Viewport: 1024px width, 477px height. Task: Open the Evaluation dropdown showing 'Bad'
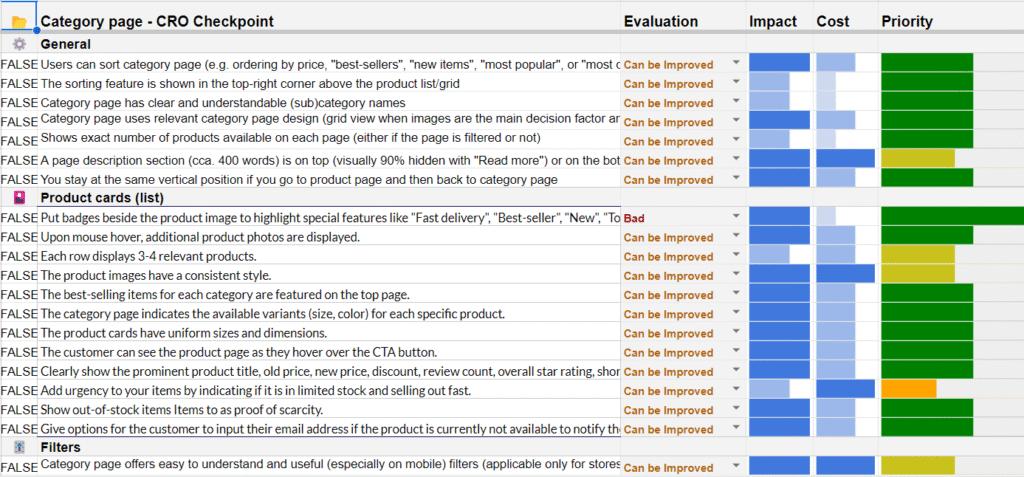pos(737,217)
